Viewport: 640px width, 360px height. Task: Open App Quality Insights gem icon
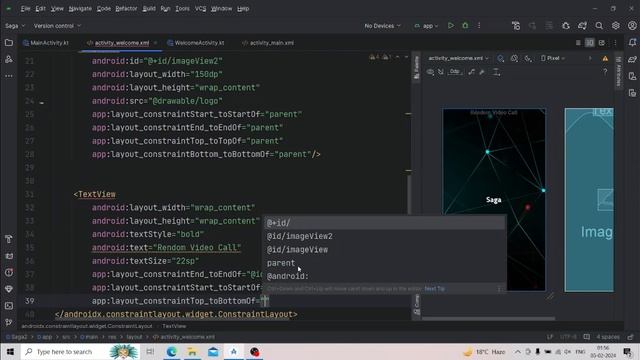click(9, 289)
